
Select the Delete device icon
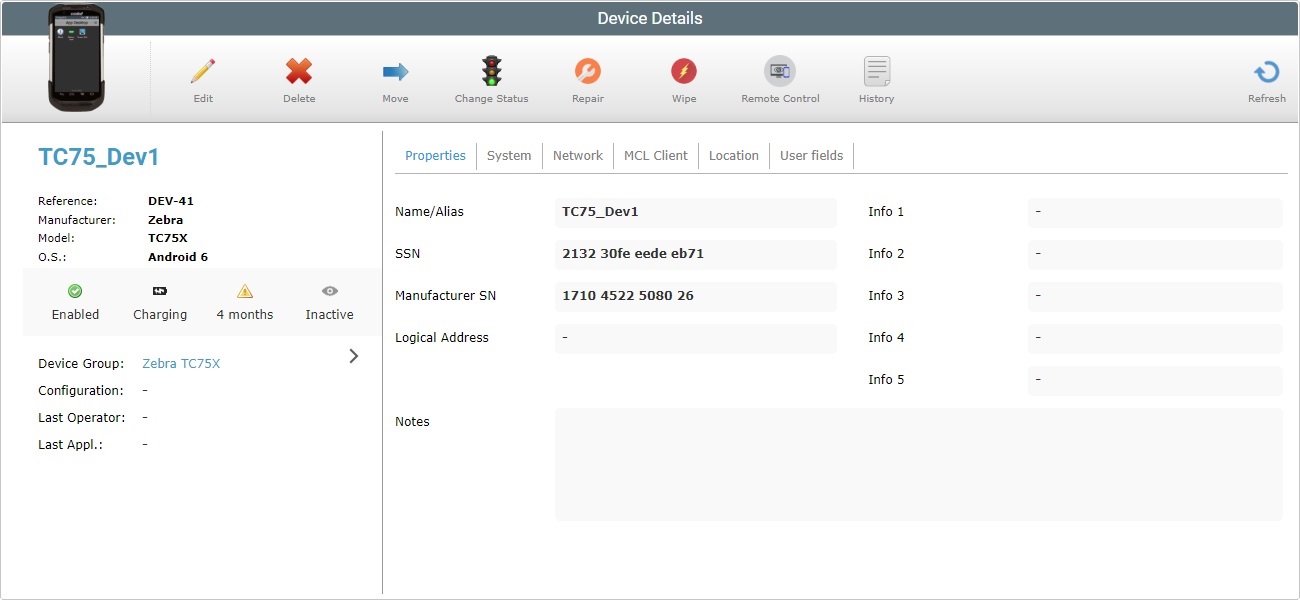click(x=298, y=80)
